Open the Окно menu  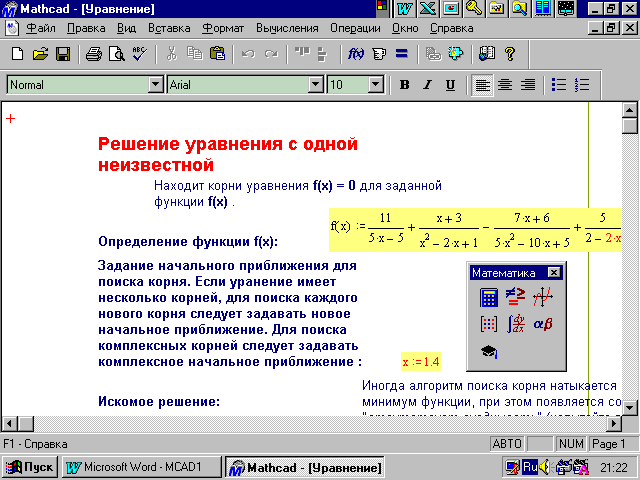(x=405, y=28)
